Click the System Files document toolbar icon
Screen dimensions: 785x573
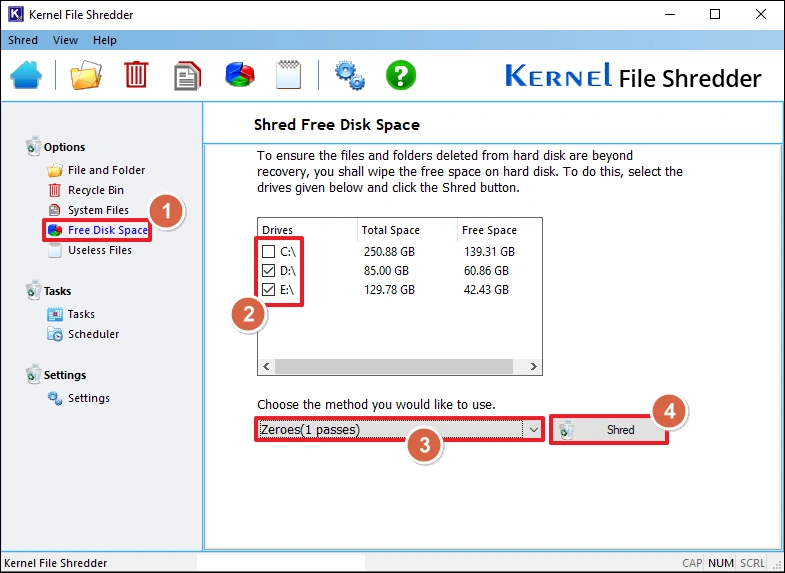tap(187, 76)
